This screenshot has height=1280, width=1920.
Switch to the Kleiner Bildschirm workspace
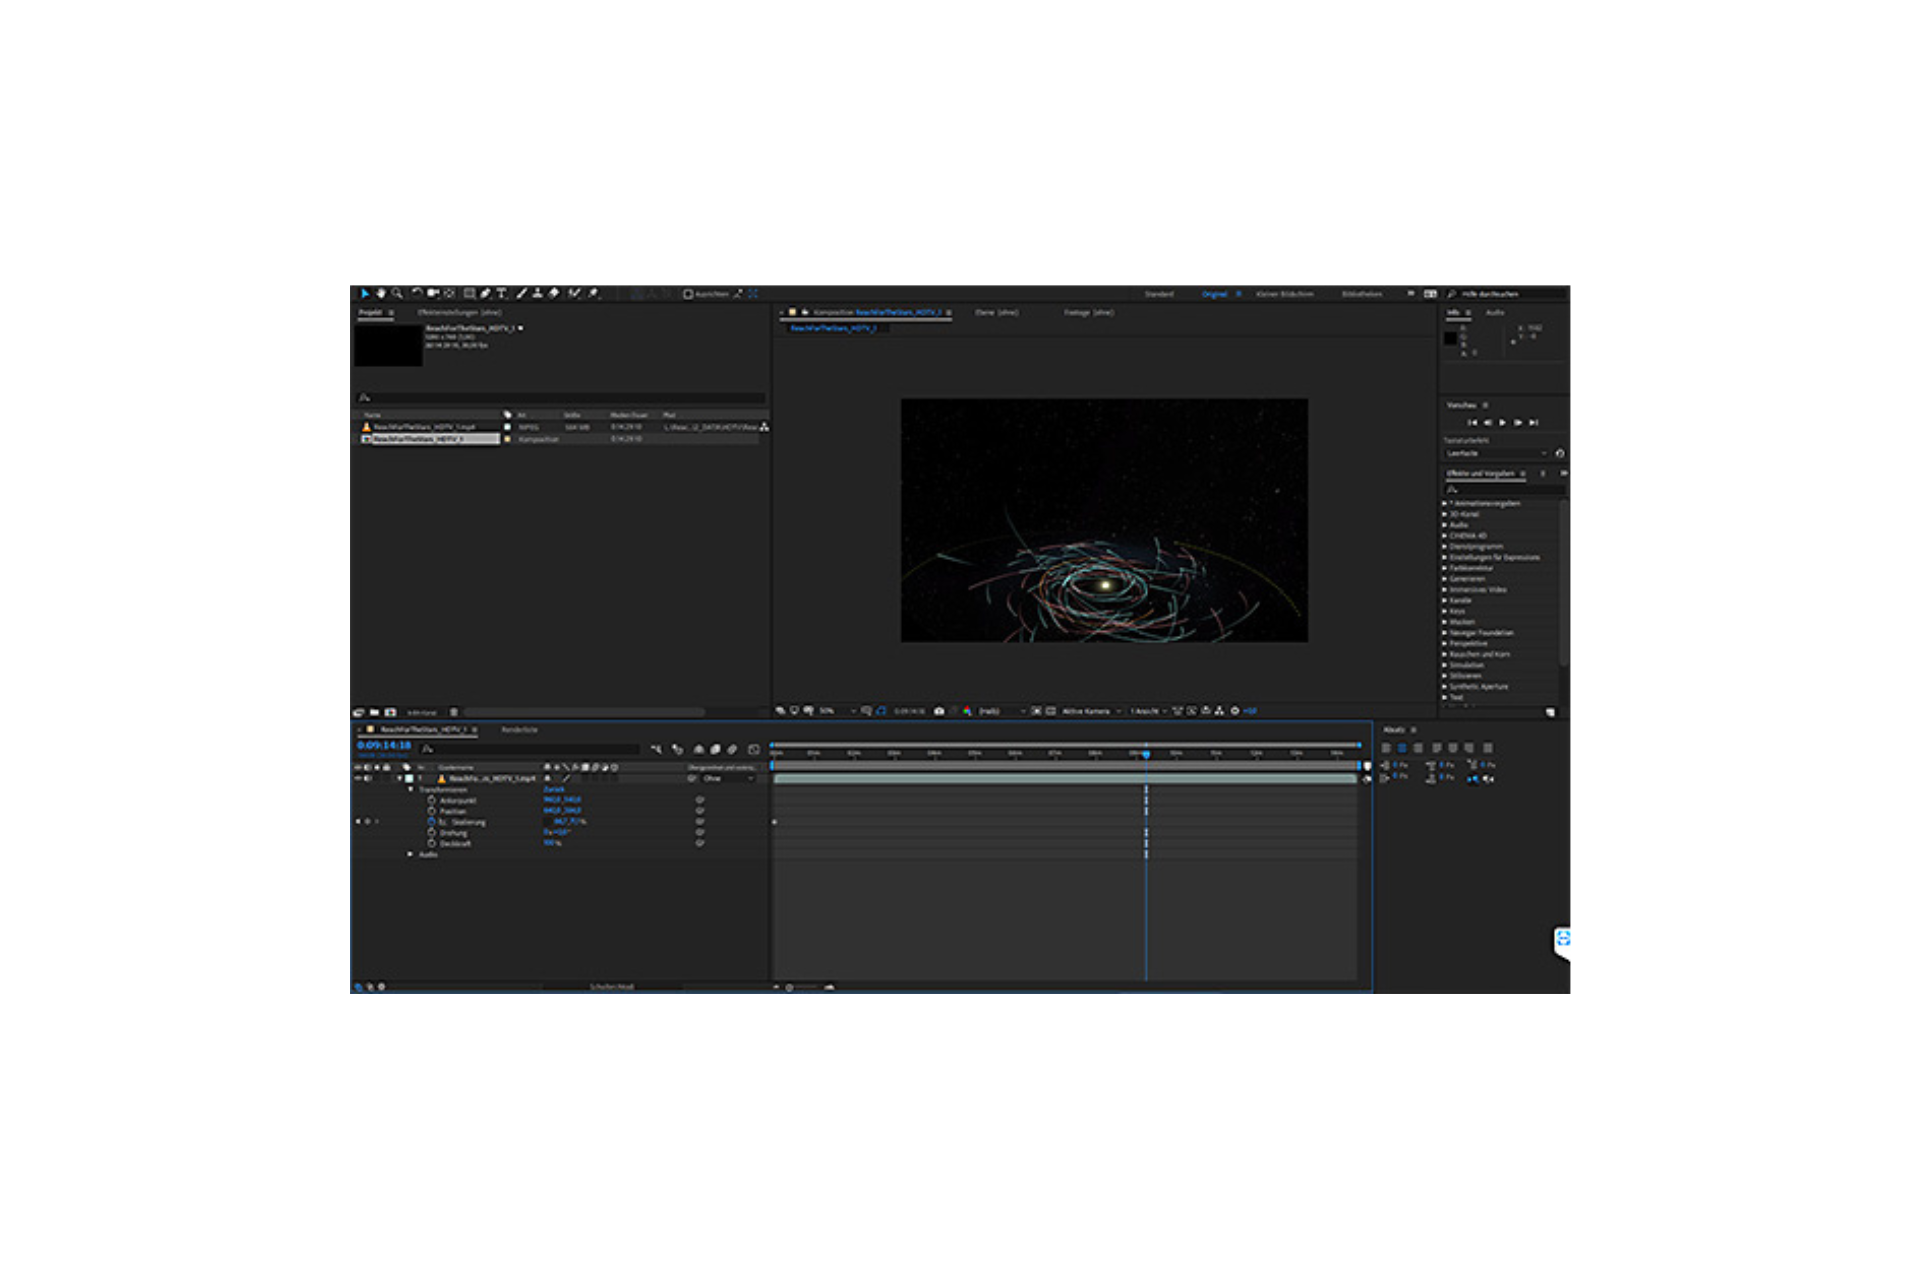(x=1285, y=294)
